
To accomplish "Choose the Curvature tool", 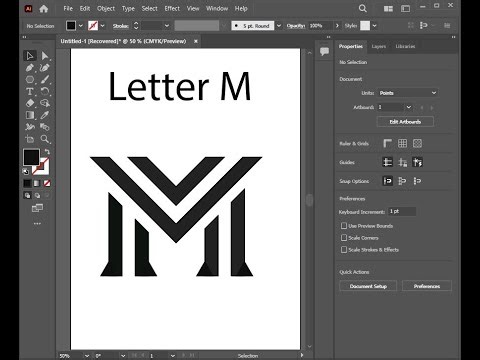I will pos(45,68).
